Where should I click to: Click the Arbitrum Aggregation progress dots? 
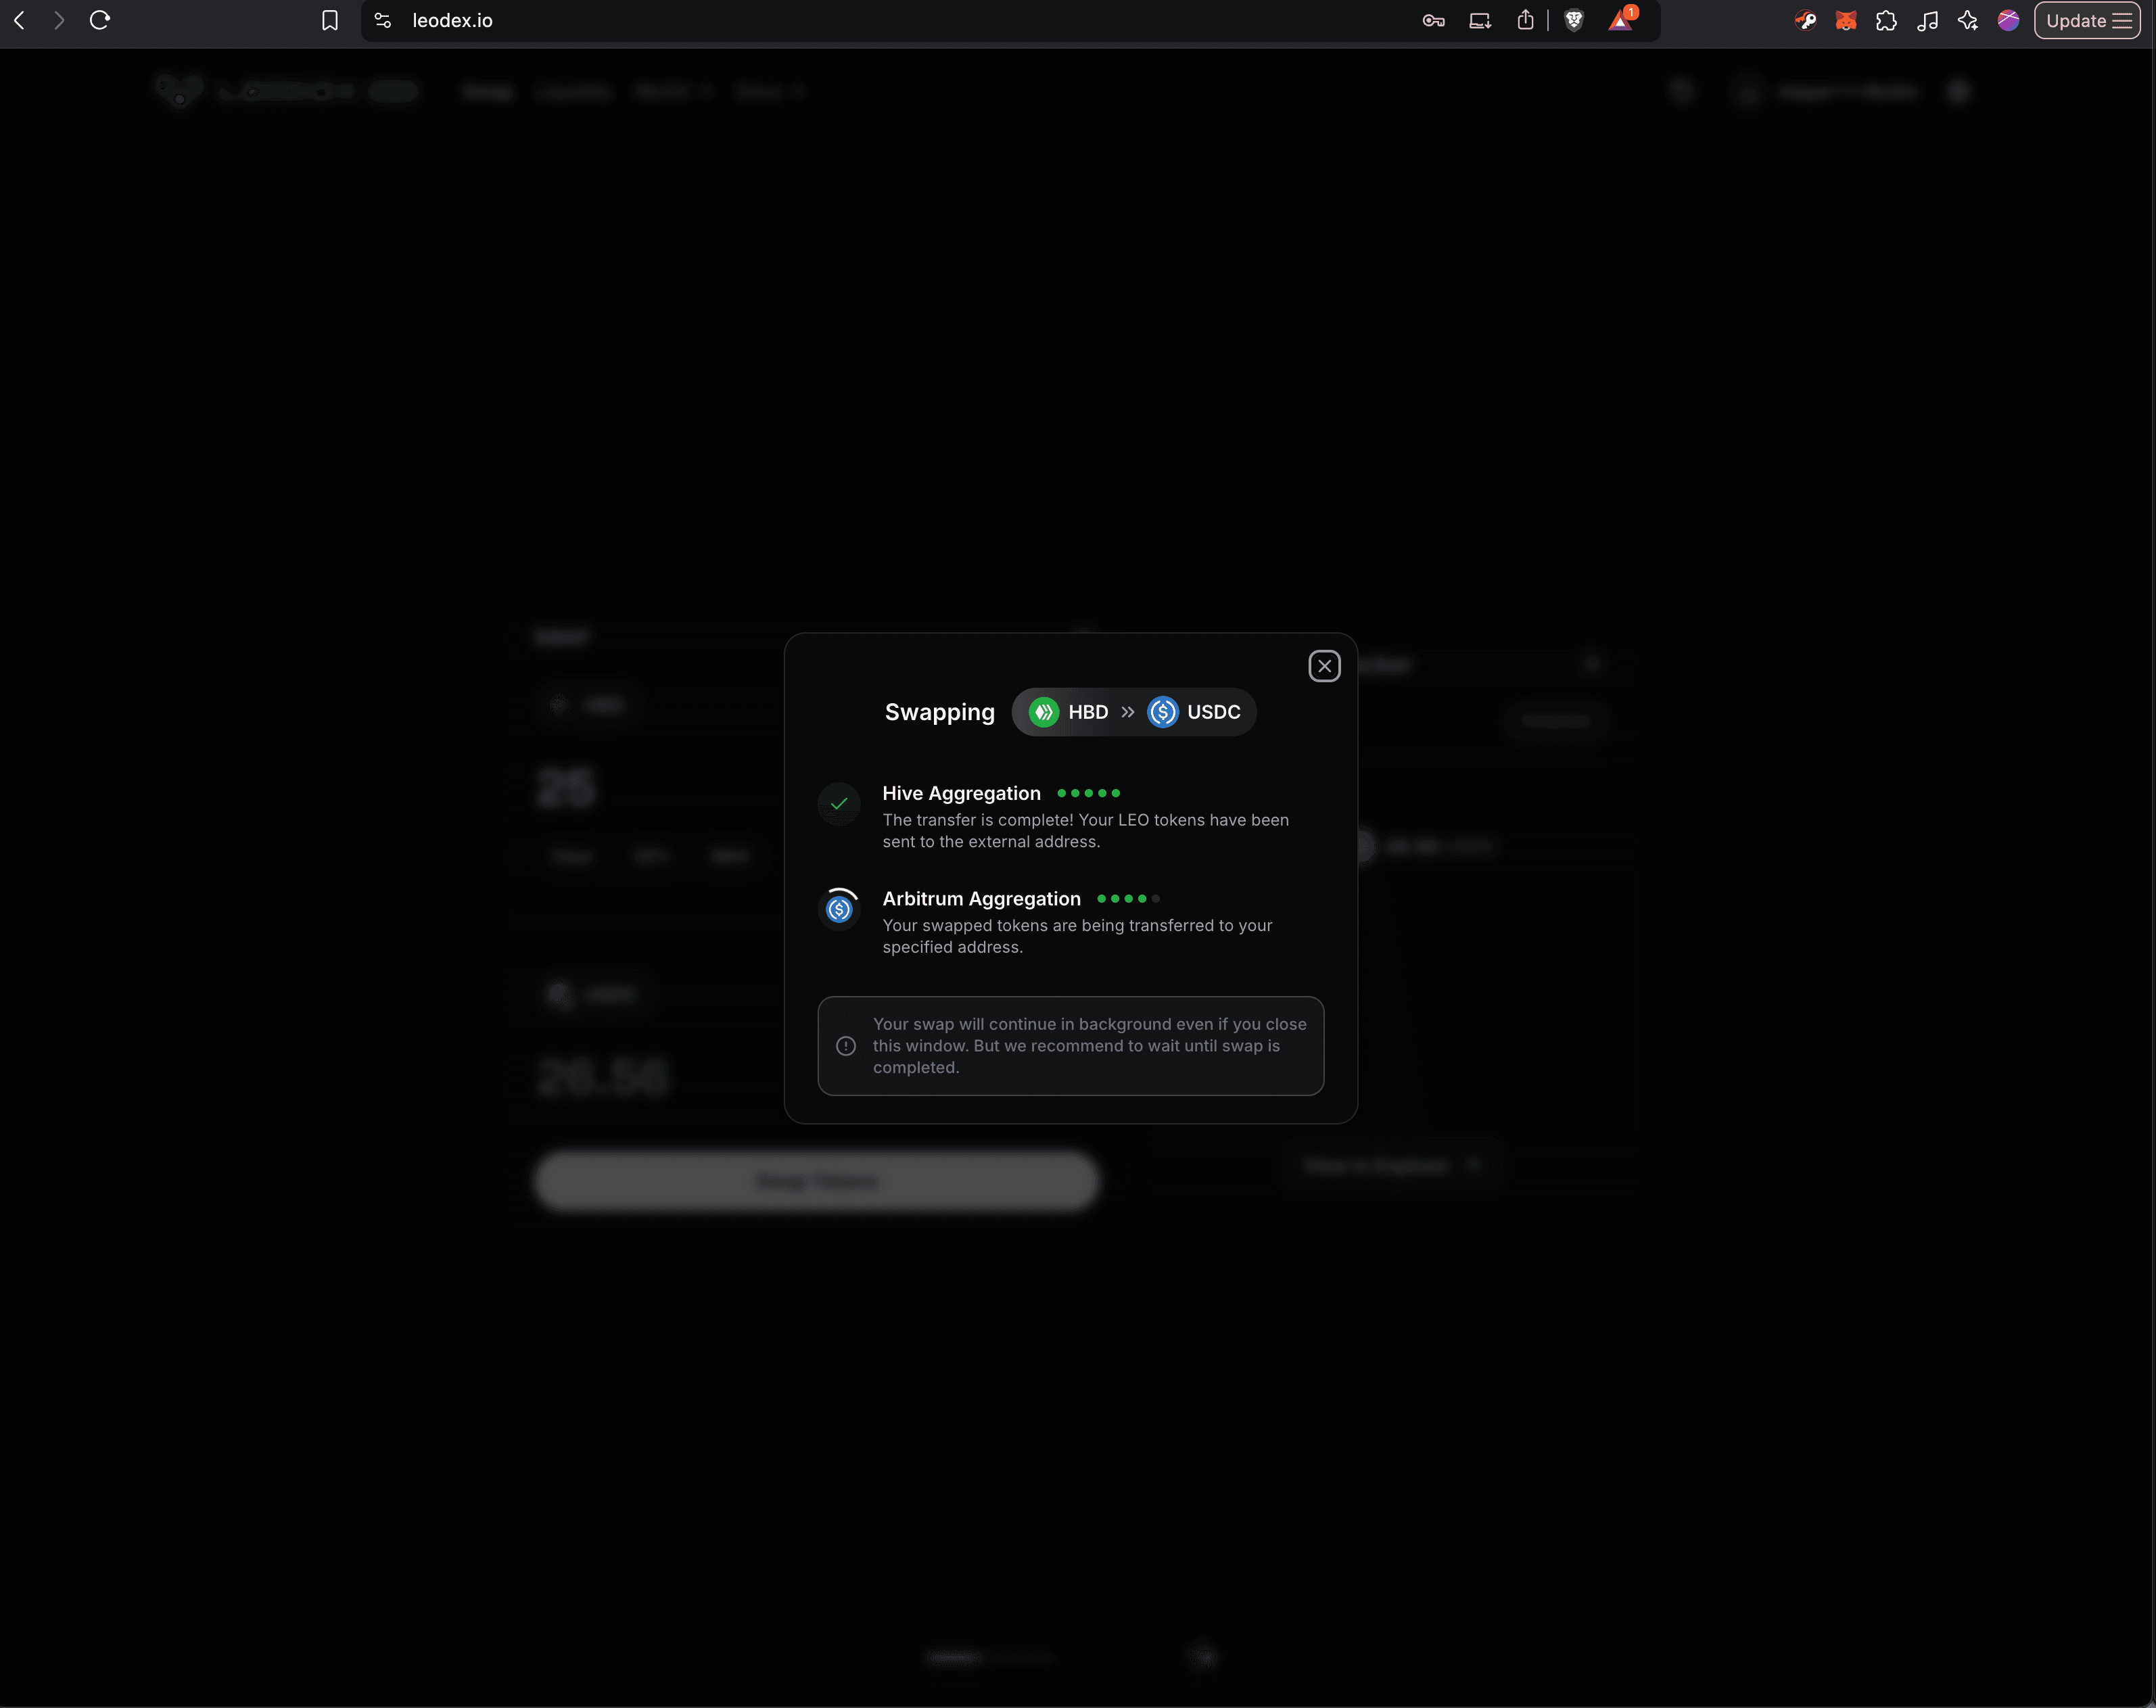(1128, 899)
